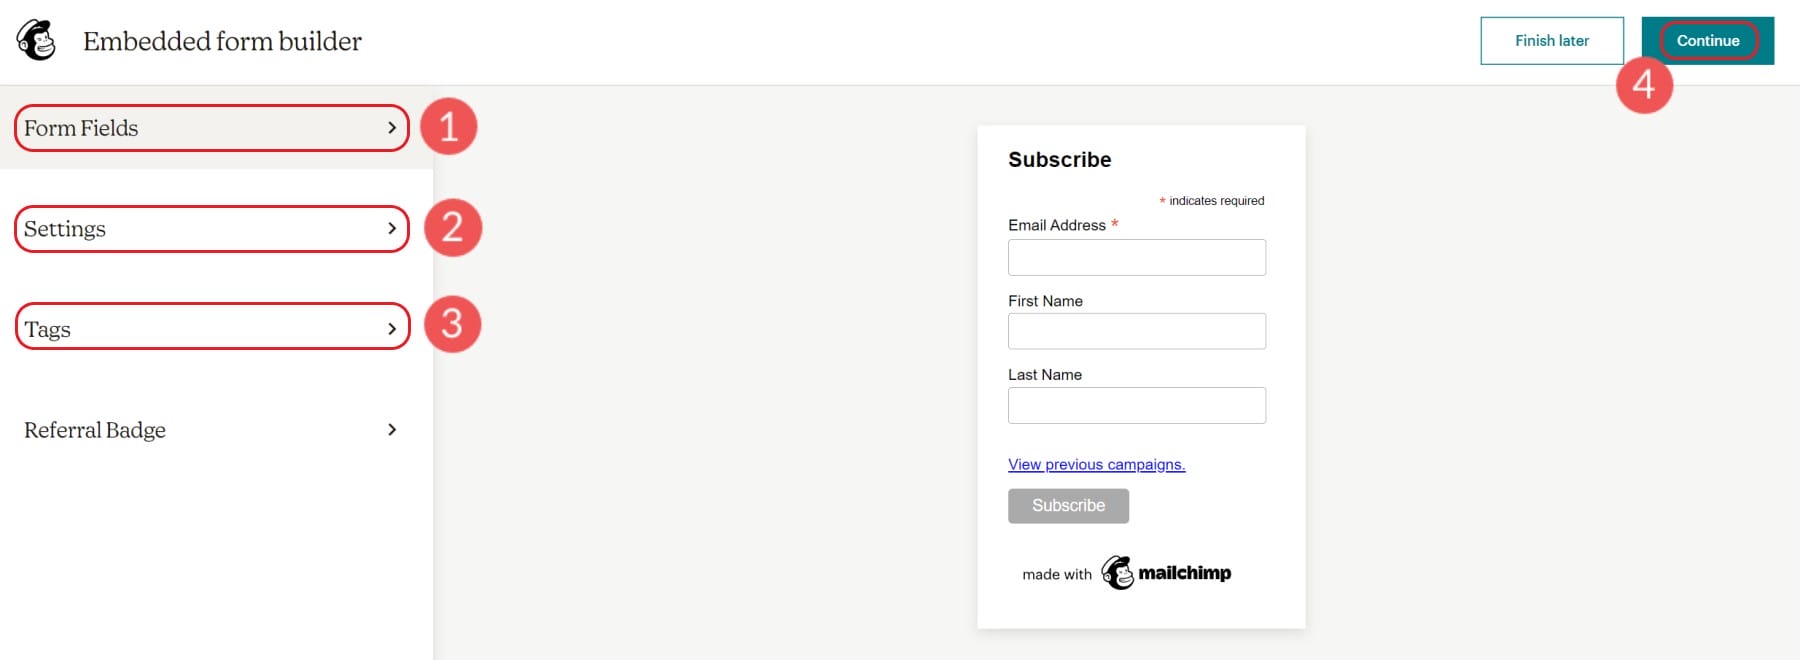1800x660 pixels.
Task: Click the chevron arrow next to Form Fields
Action: (392, 128)
